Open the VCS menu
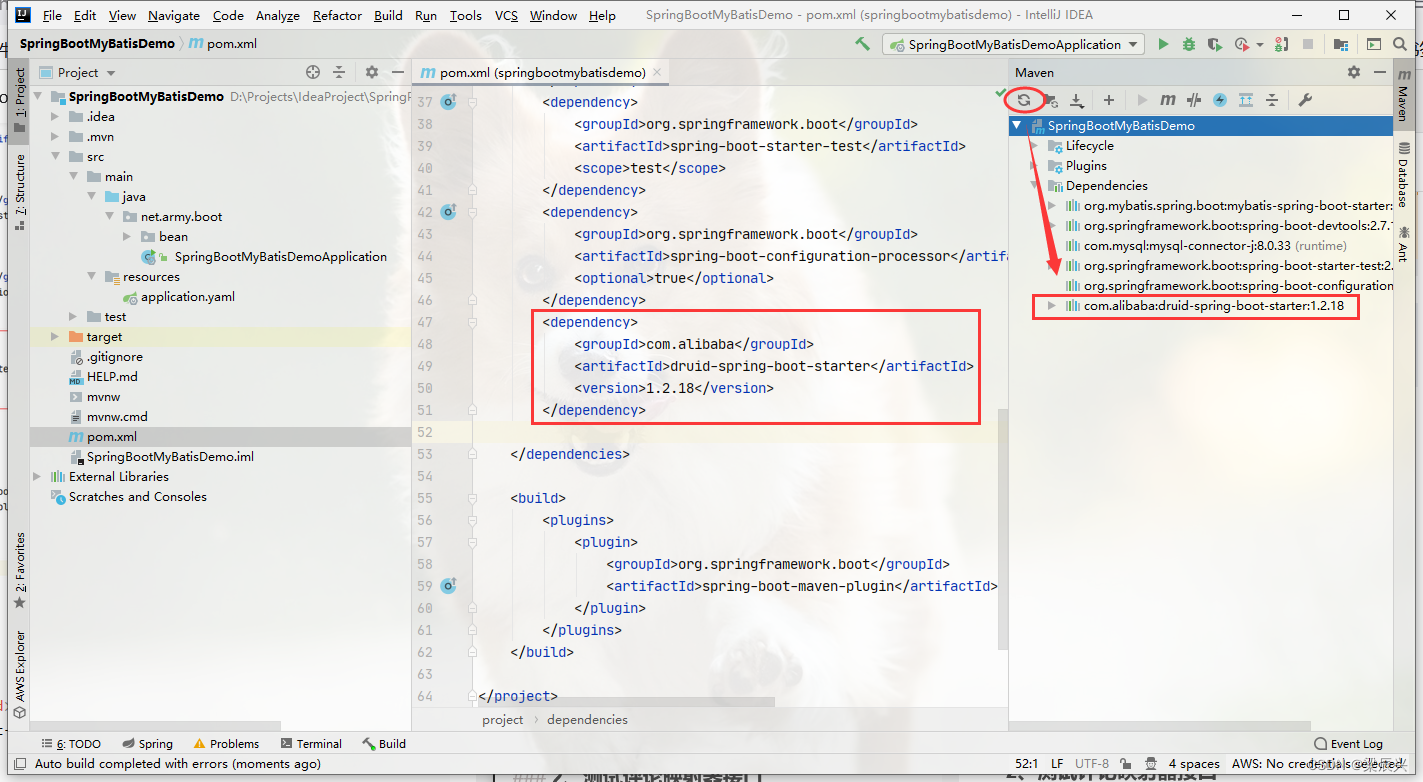The width and height of the screenshot is (1423, 782). (x=506, y=16)
